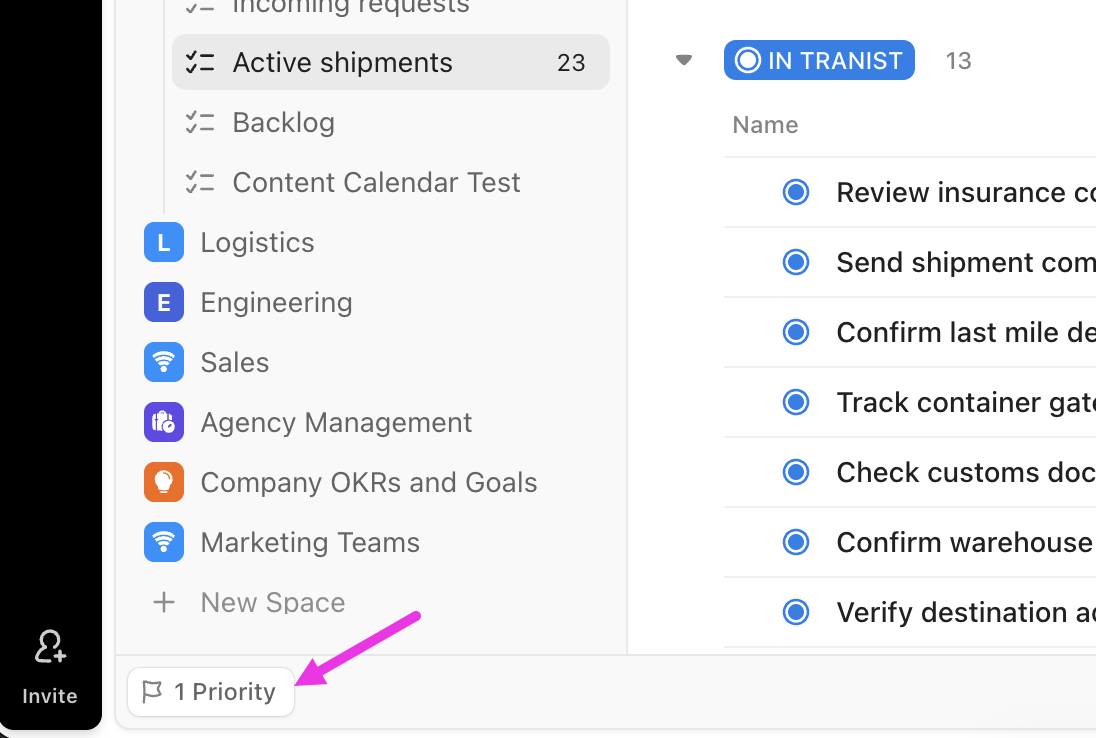
Task: Click the Agency Management space icon
Action: point(164,422)
